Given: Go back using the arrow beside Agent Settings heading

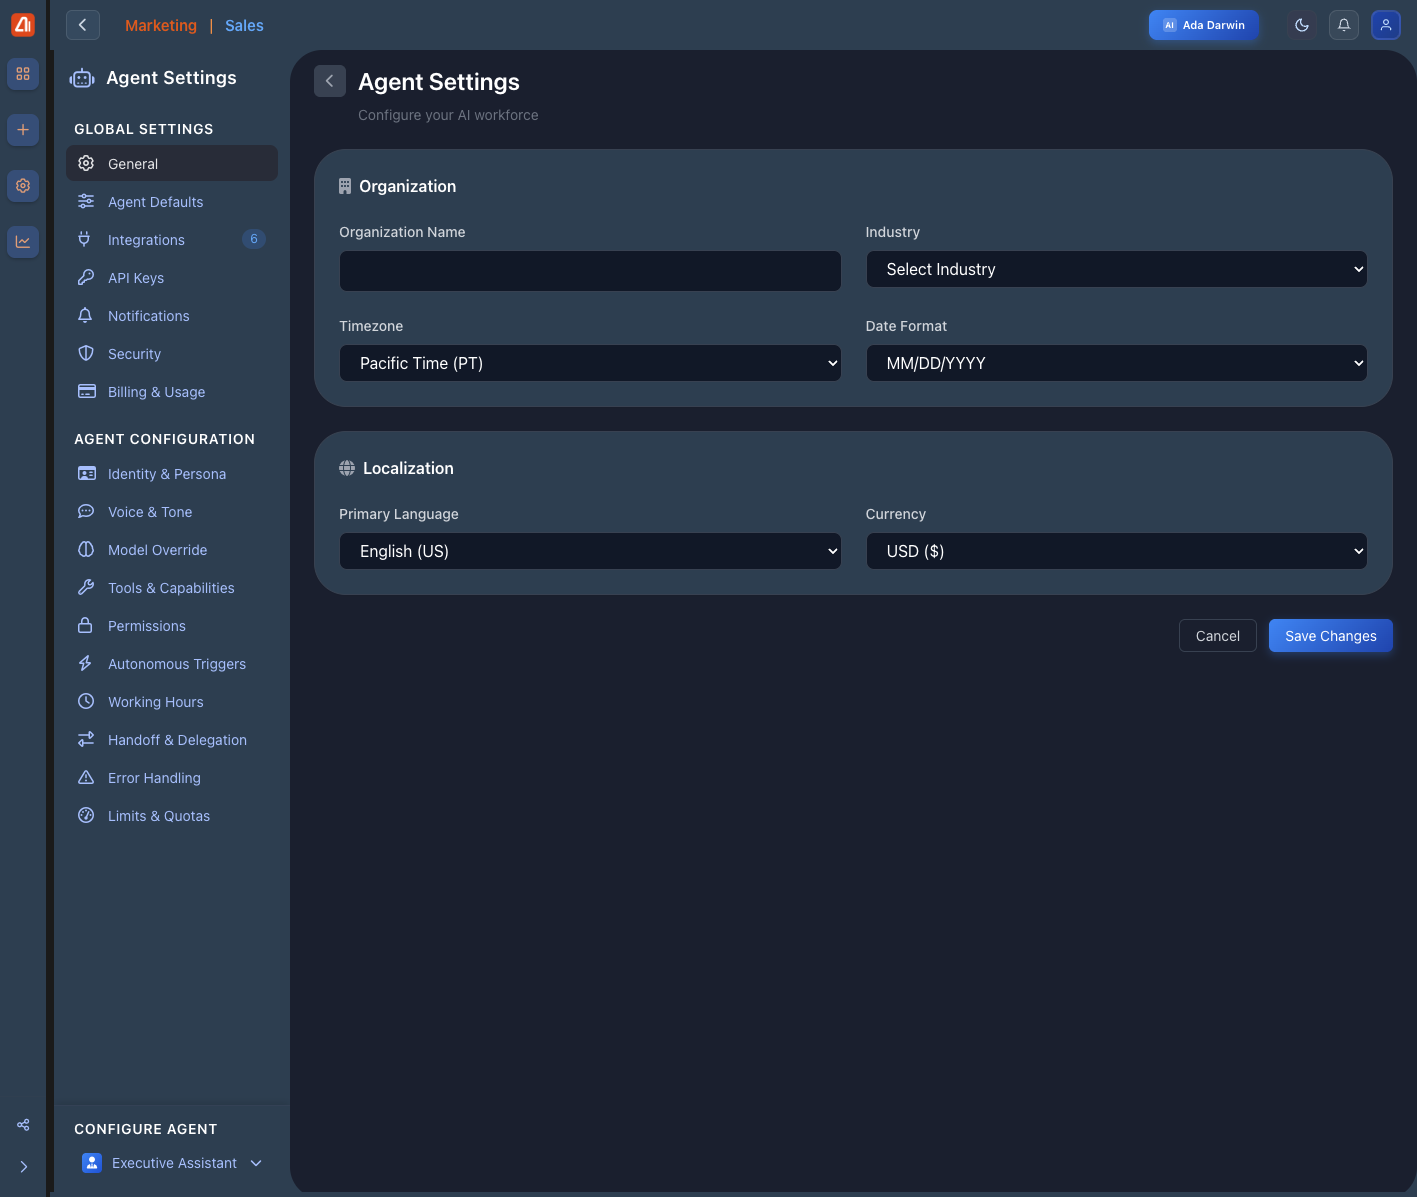Looking at the screenshot, I should click(x=330, y=81).
